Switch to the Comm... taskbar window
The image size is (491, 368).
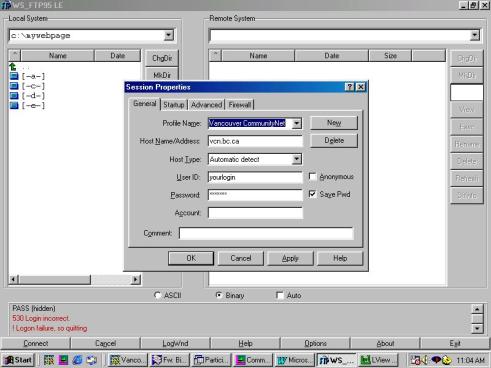(x=253, y=360)
